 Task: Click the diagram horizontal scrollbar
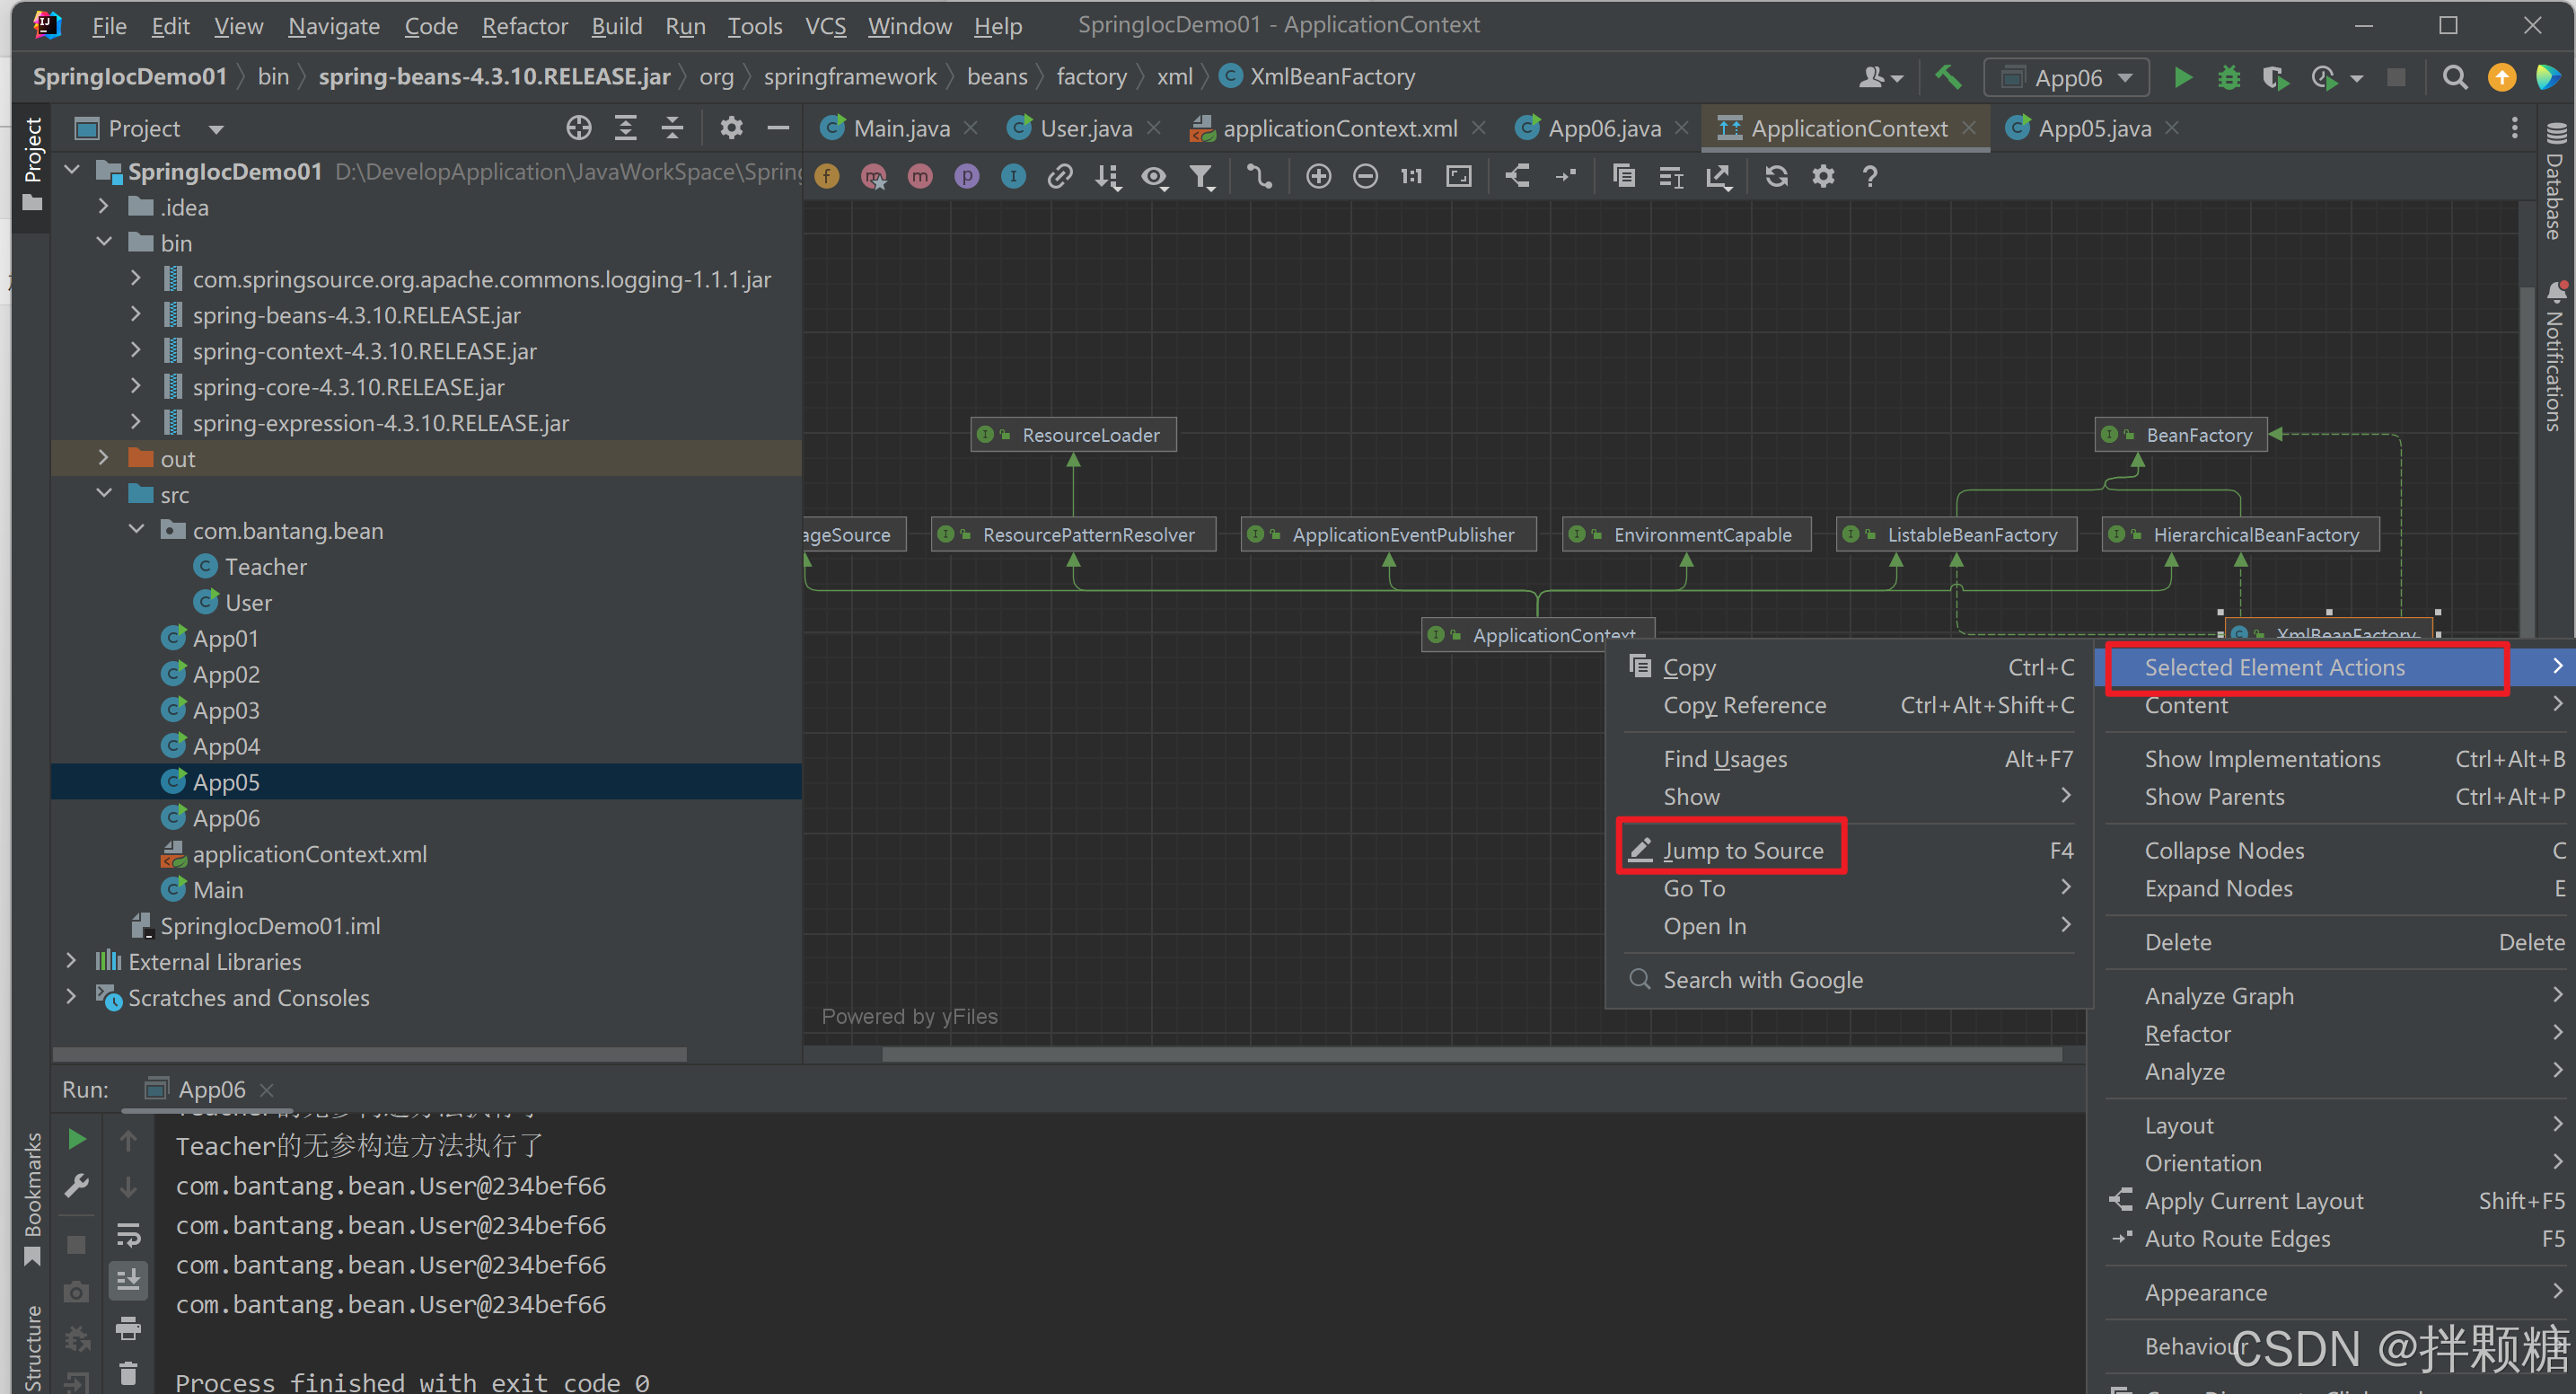click(x=1470, y=1054)
